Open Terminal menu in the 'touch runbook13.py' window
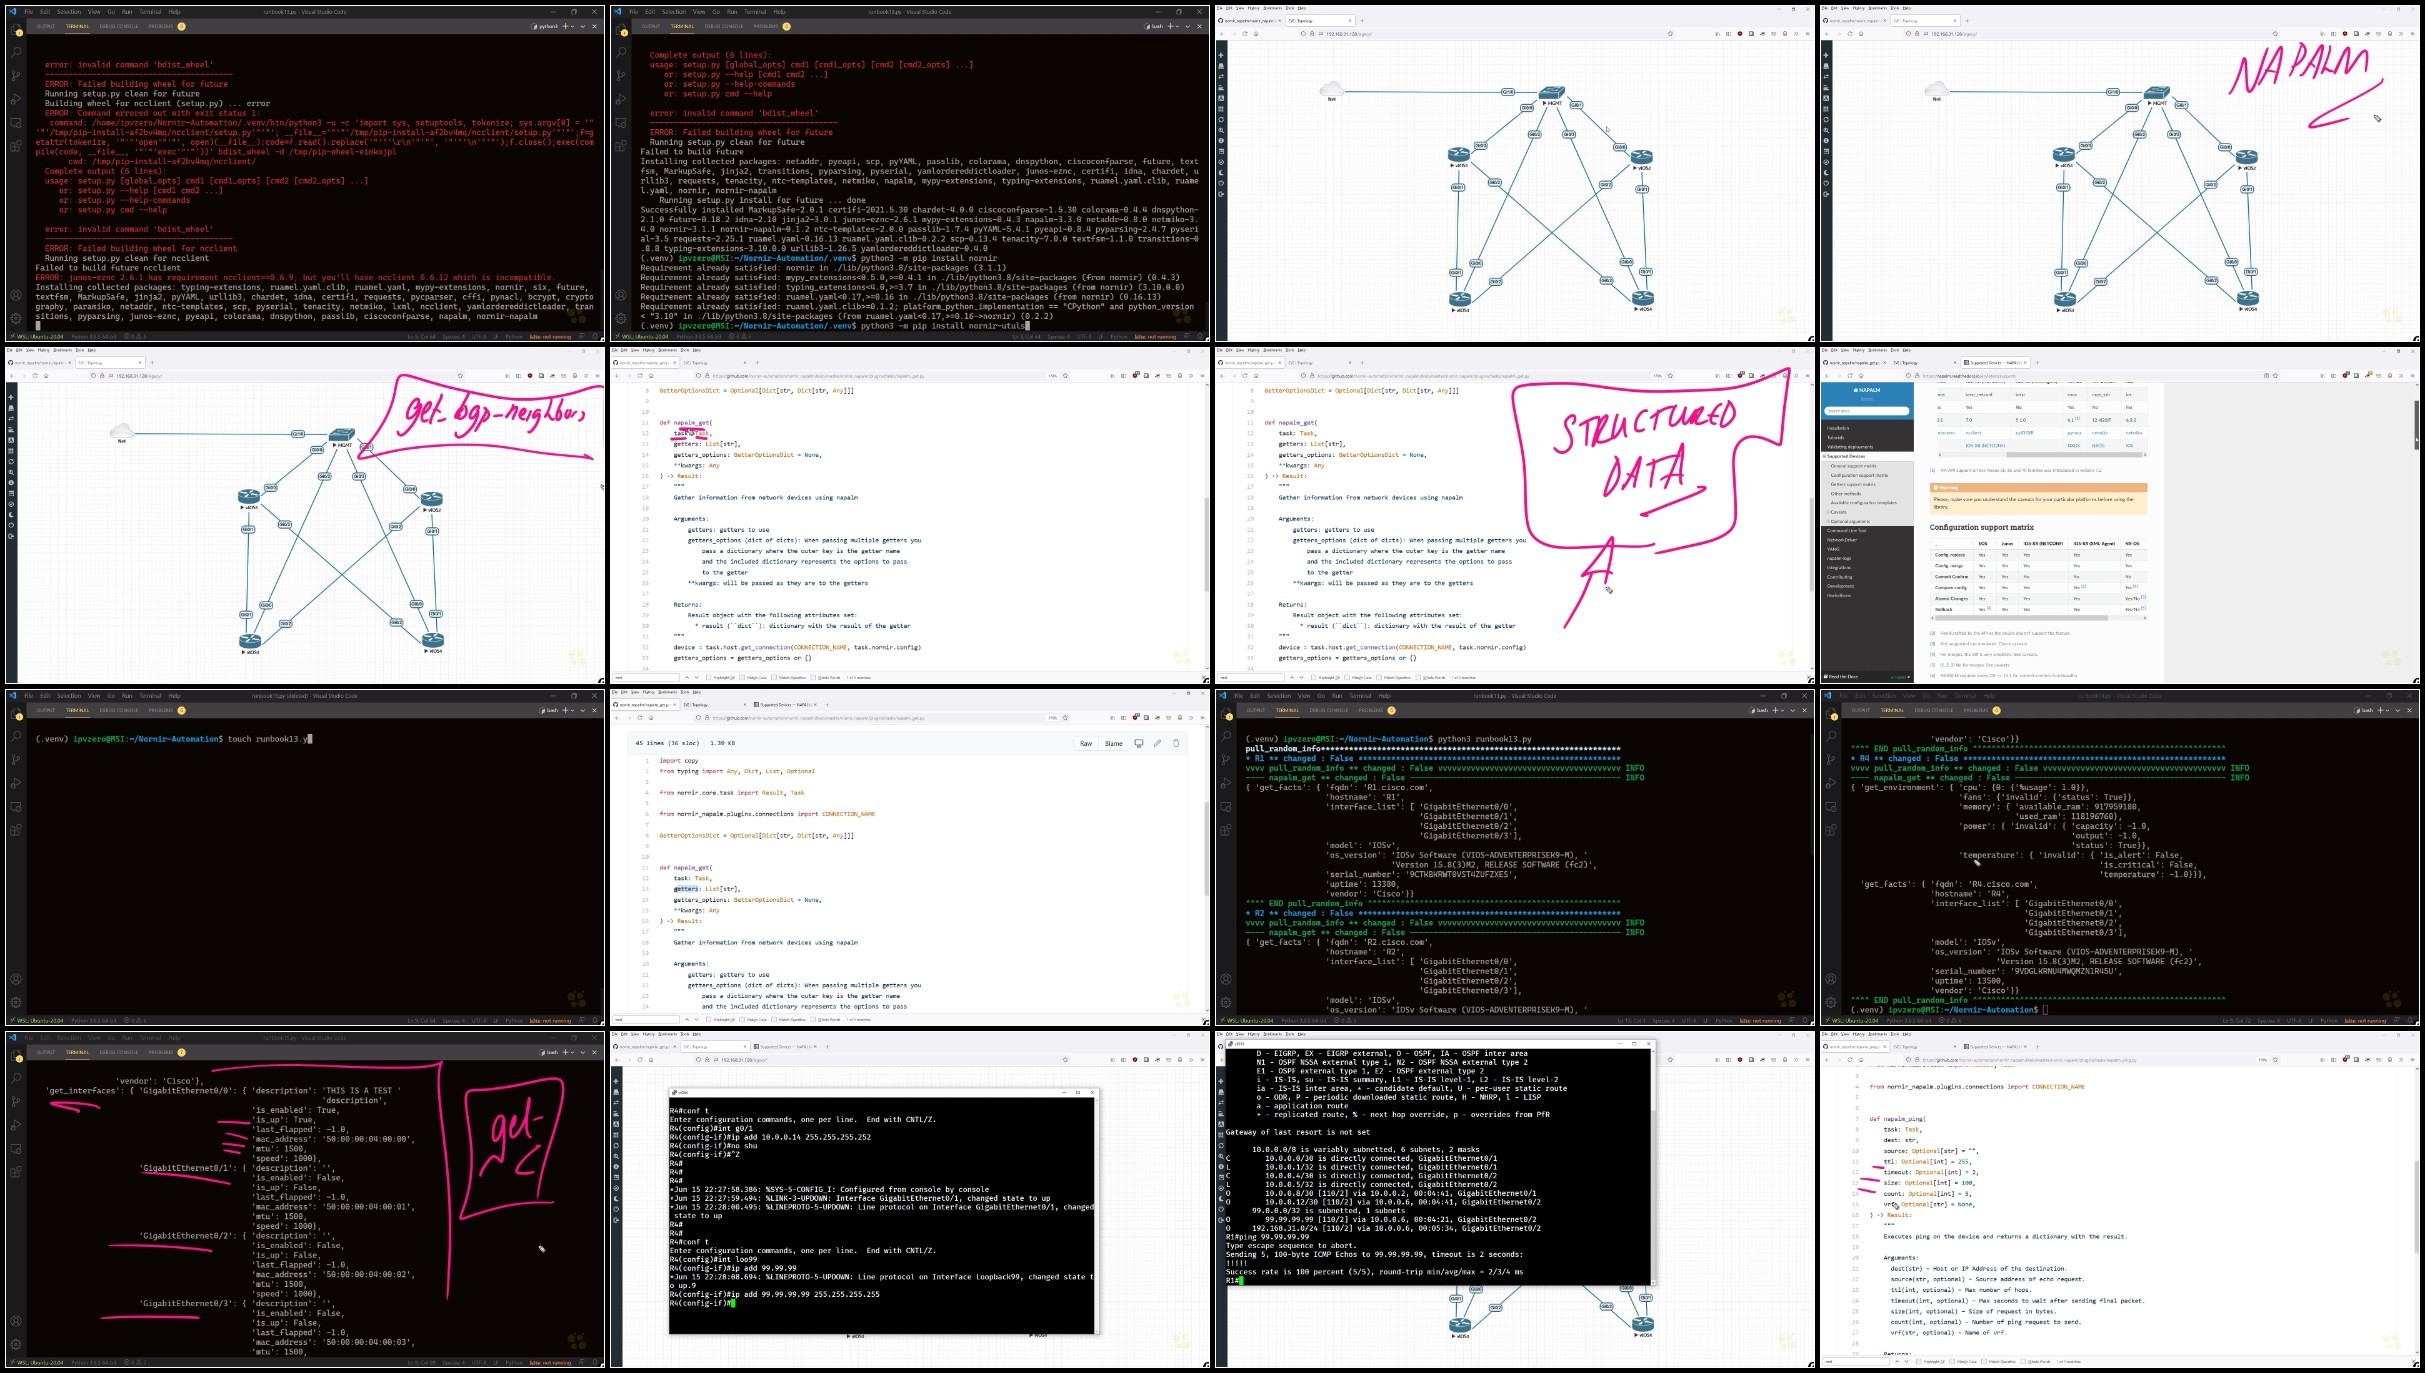This screenshot has height=1373, width=2425. [150, 695]
